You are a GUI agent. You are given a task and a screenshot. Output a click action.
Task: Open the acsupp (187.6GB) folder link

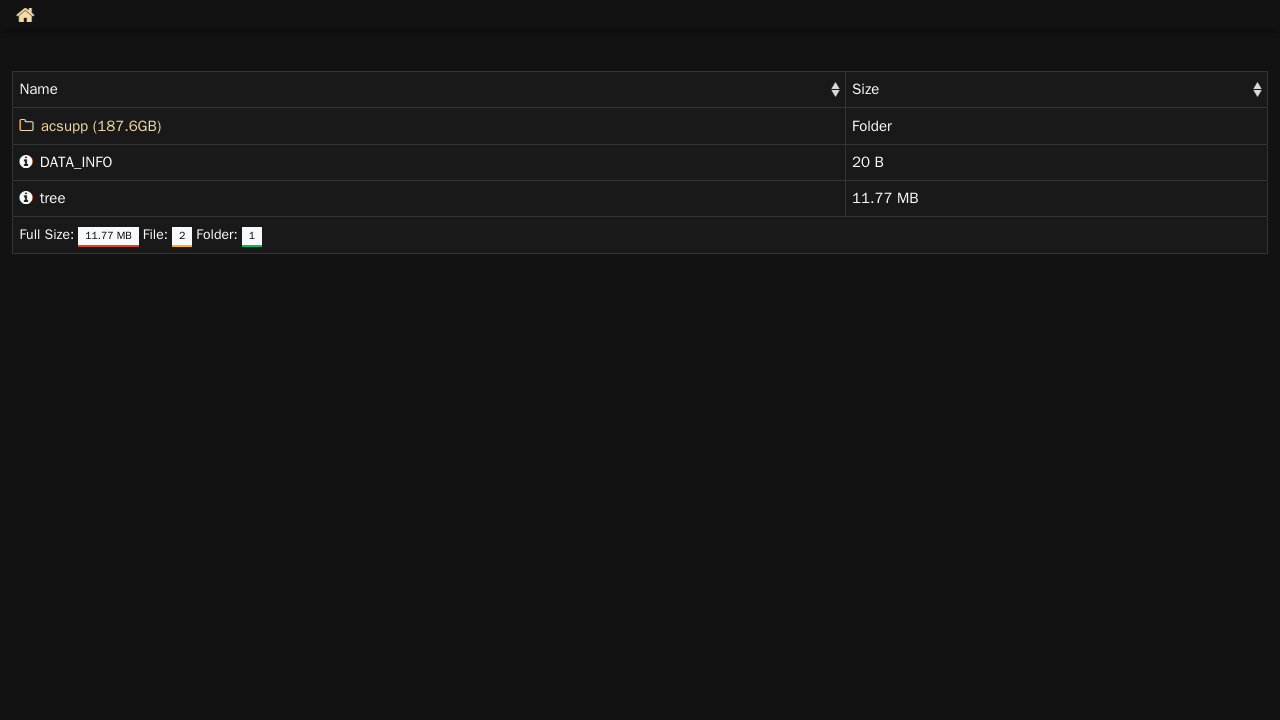click(x=101, y=126)
